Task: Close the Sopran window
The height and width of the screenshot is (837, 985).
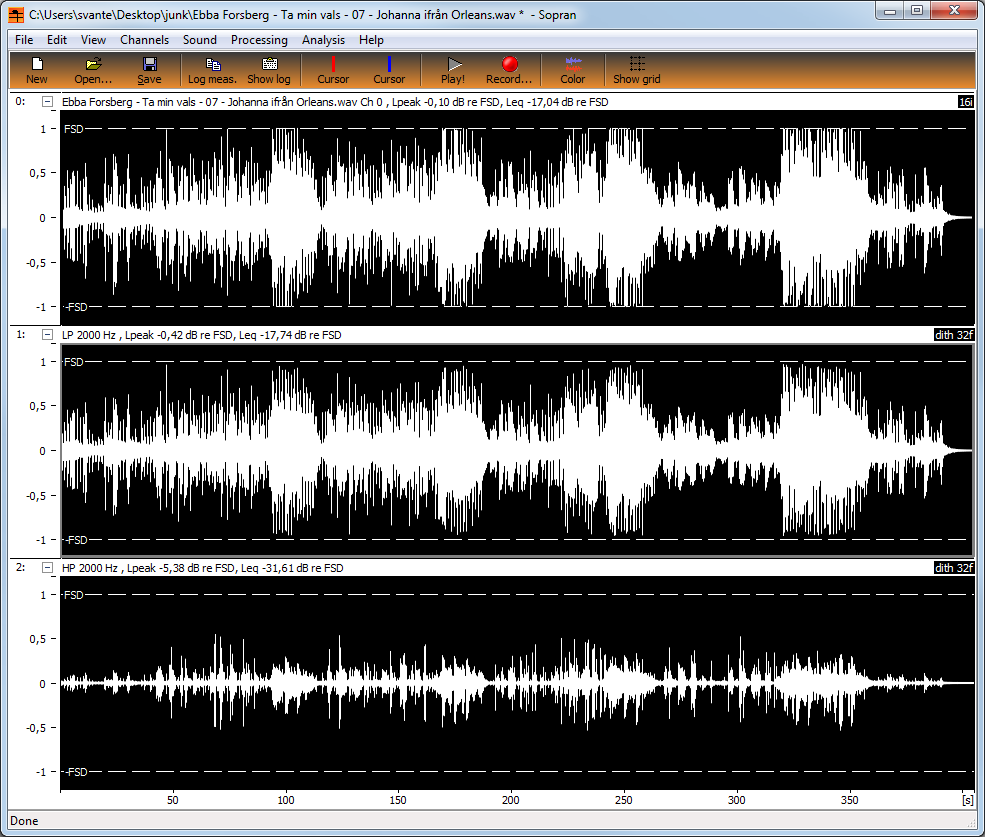Action: click(x=954, y=10)
